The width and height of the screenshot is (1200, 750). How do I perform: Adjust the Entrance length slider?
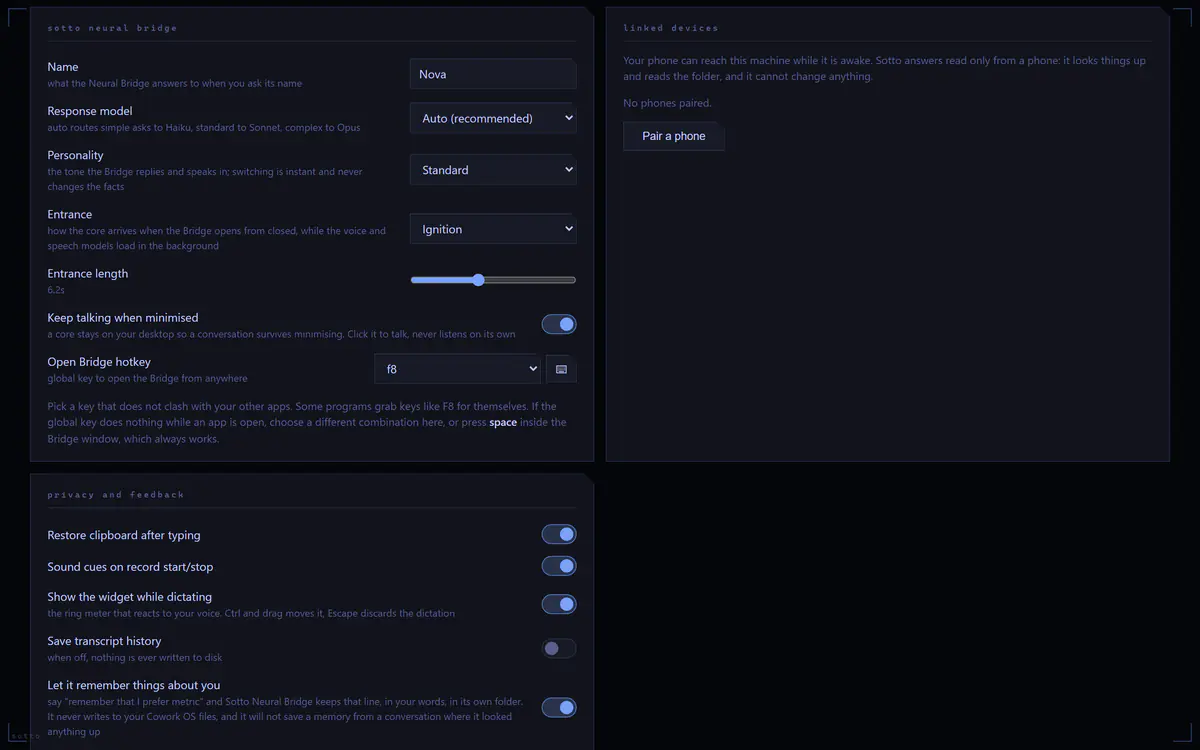pos(493,280)
